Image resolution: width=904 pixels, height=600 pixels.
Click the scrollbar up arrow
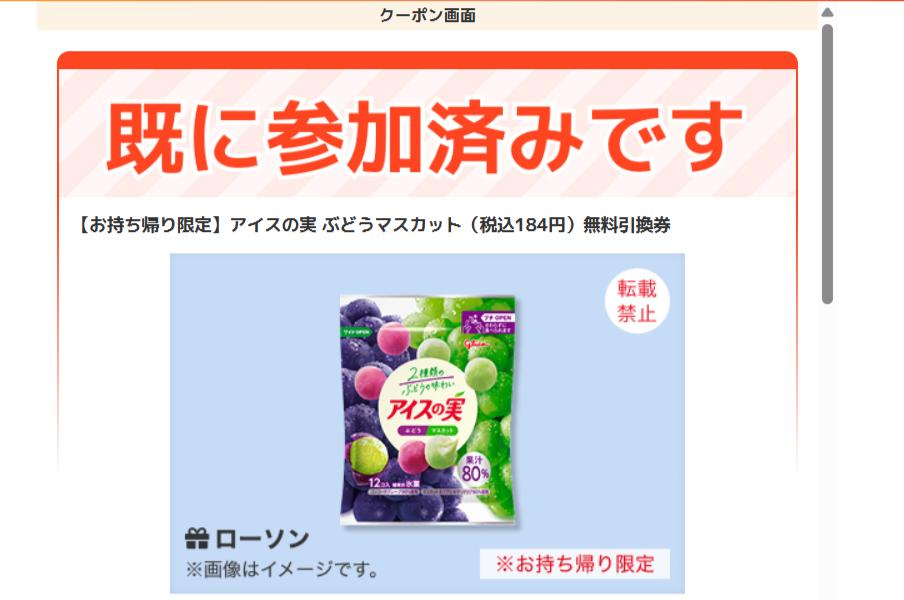coord(827,12)
